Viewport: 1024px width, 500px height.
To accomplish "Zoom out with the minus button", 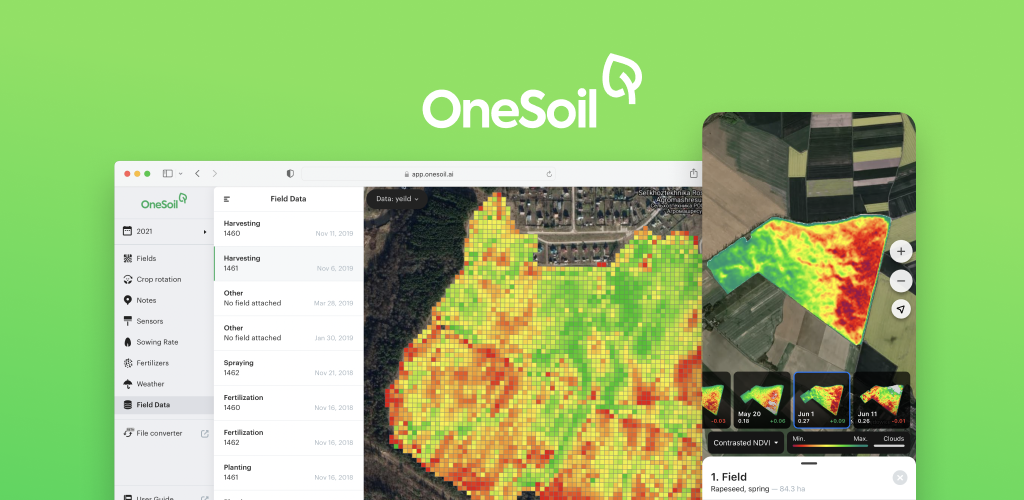I will coord(901,281).
